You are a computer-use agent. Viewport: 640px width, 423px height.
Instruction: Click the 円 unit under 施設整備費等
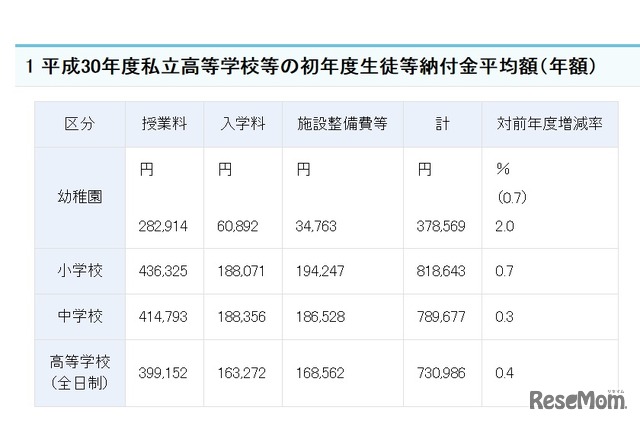coord(303,169)
